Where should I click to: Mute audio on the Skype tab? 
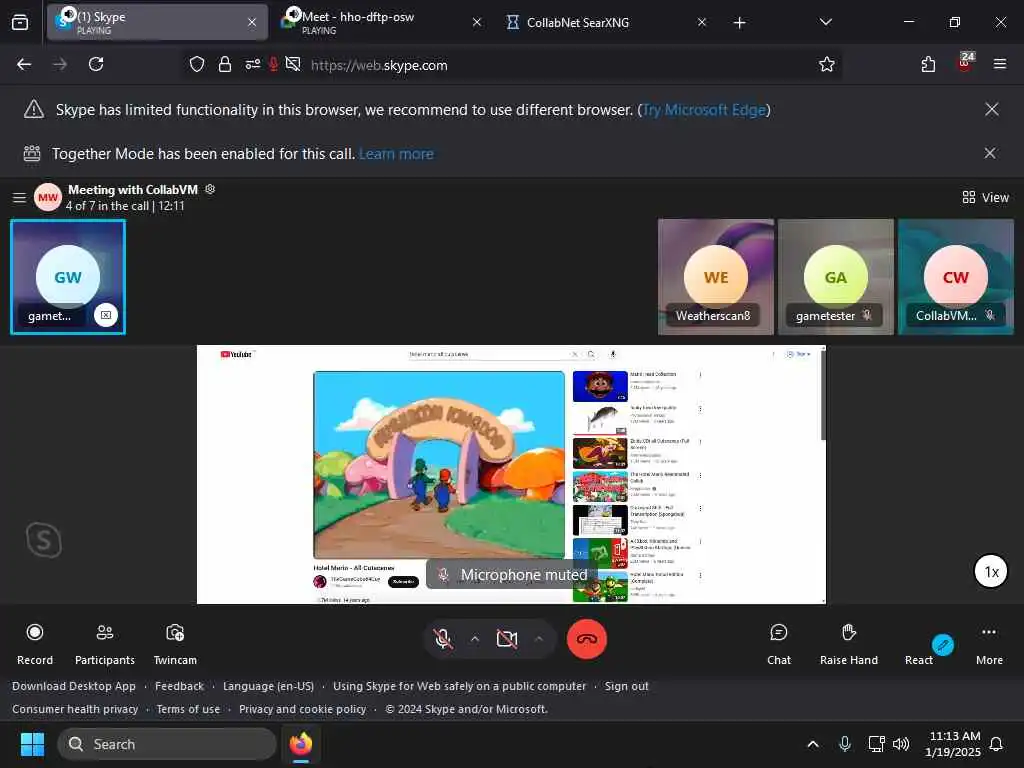[x=69, y=14]
